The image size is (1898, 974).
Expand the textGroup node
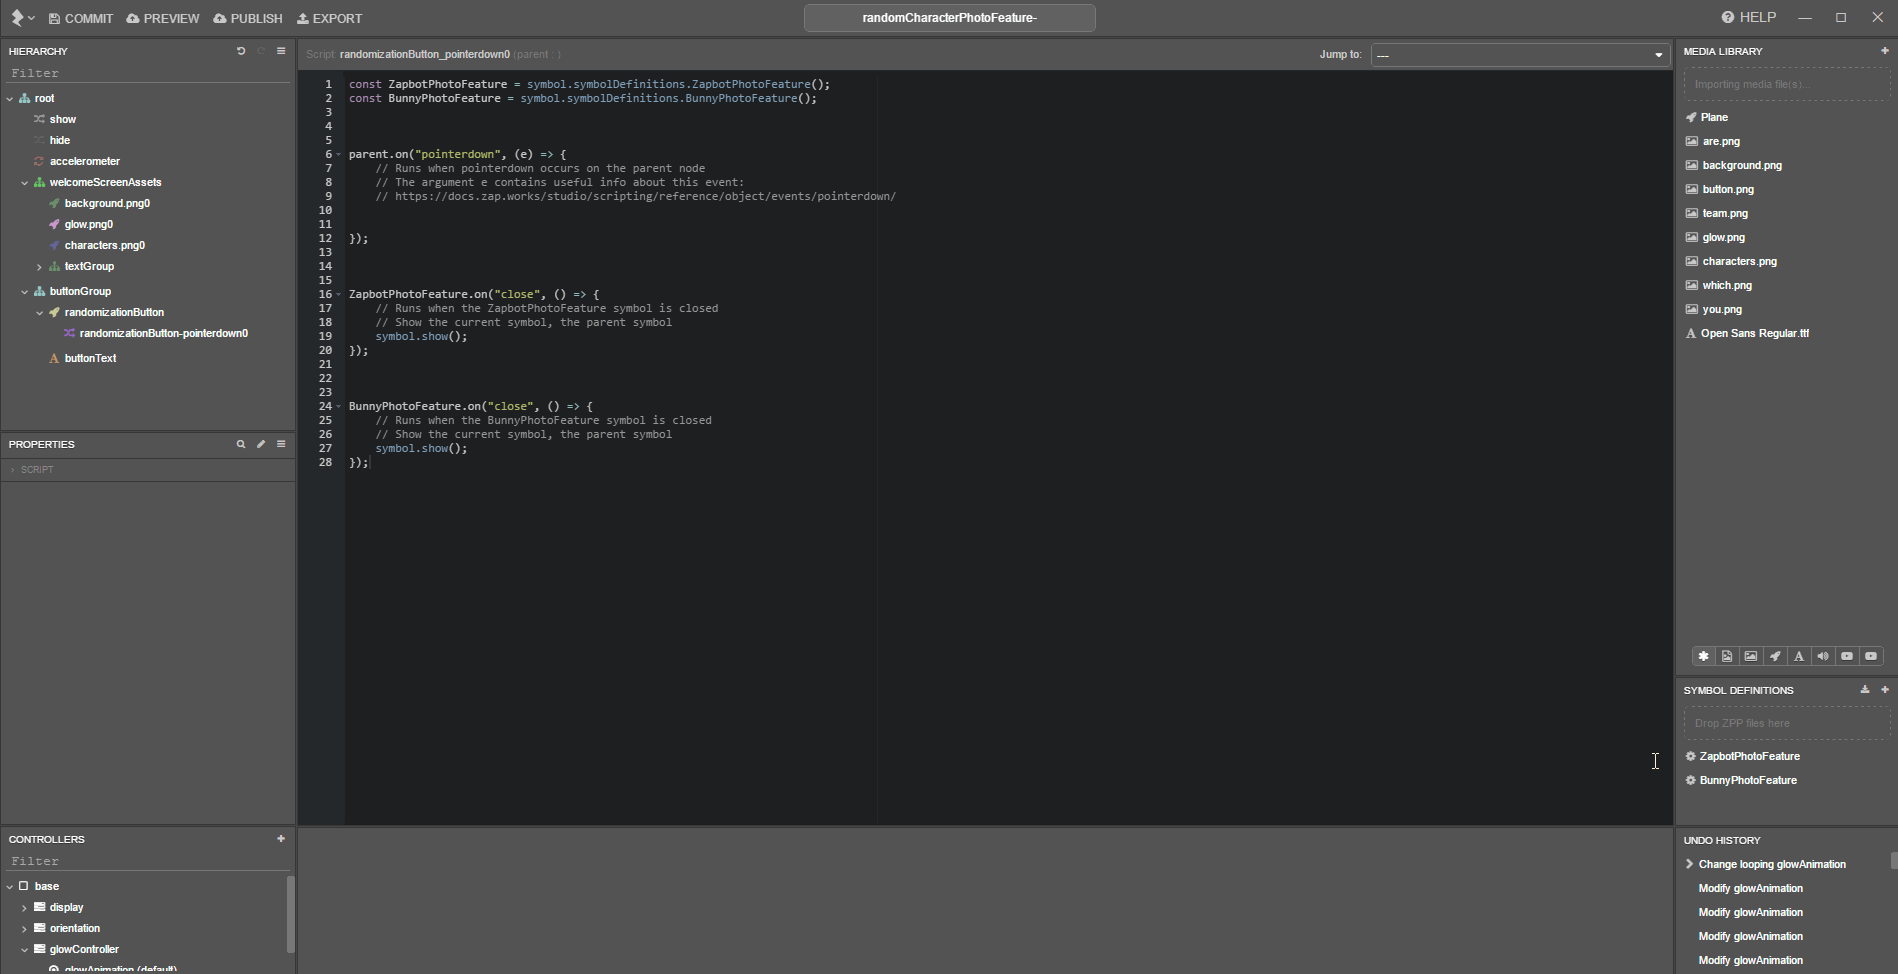(40, 267)
